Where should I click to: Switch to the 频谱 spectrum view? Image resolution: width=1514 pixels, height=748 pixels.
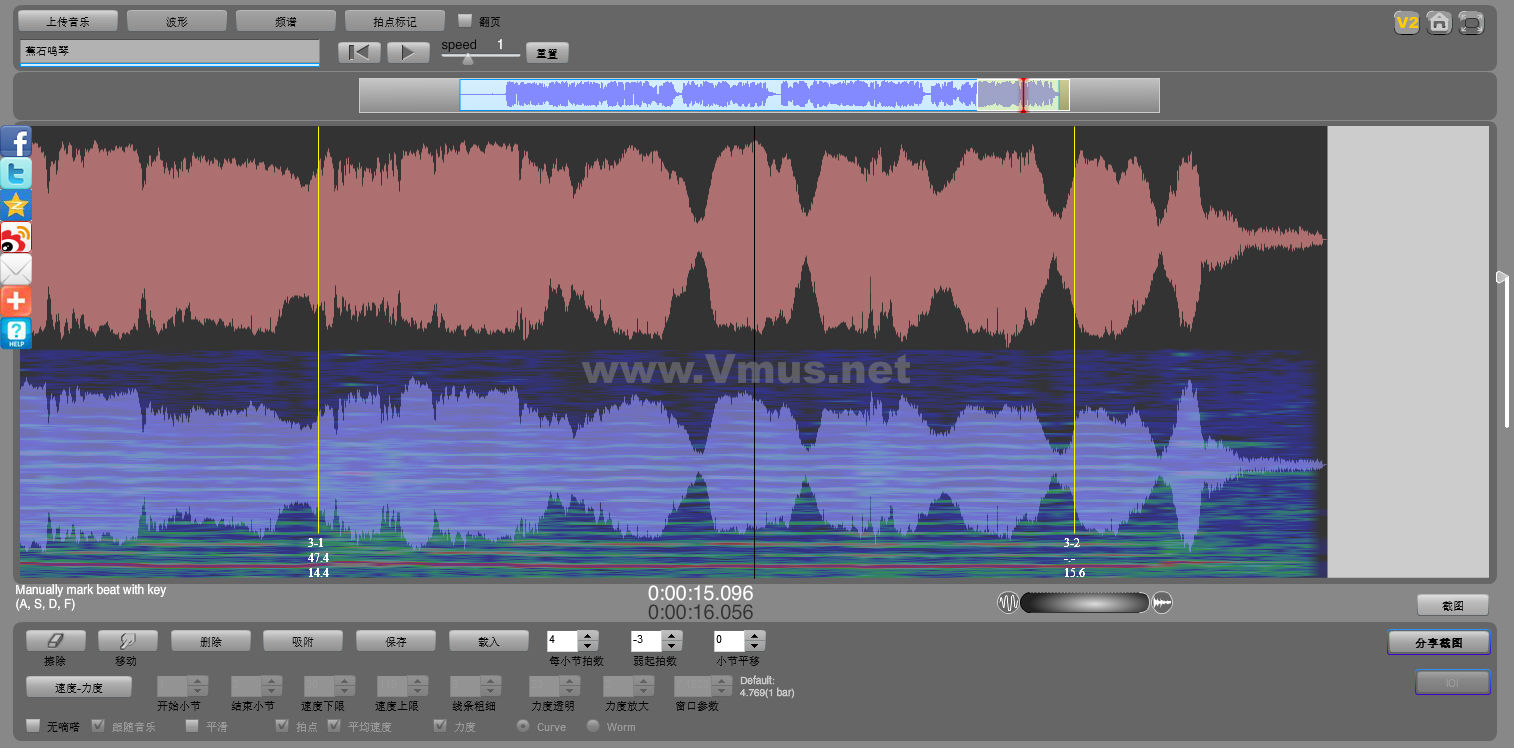tap(285, 21)
